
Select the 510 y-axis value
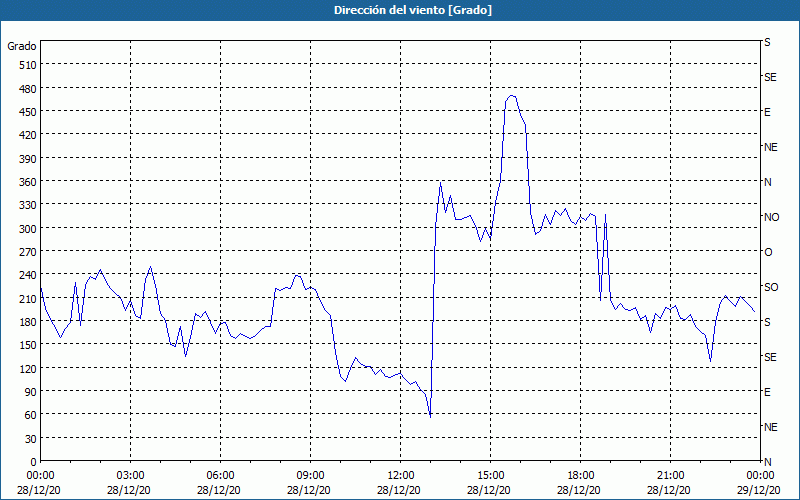(28, 65)
